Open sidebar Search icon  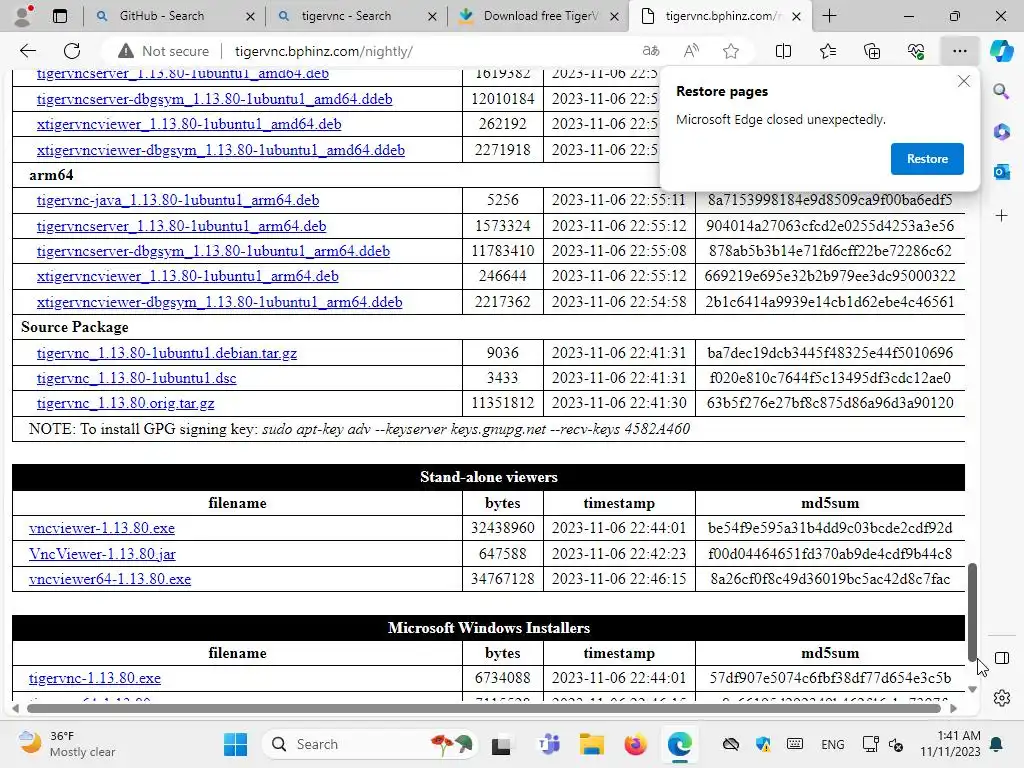1001,91
